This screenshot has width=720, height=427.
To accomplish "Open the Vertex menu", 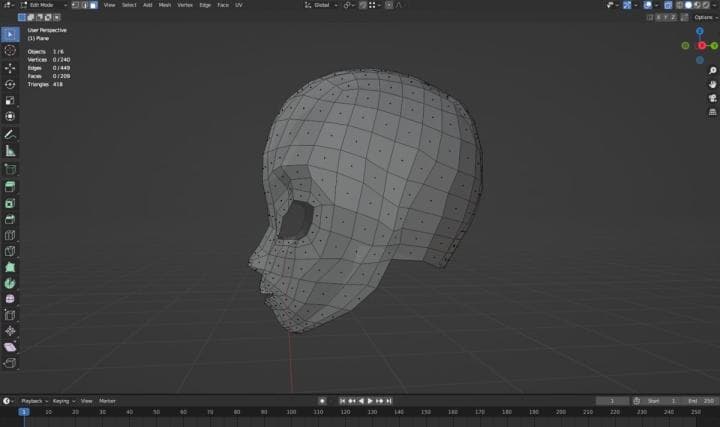I will tap(185, 5).
